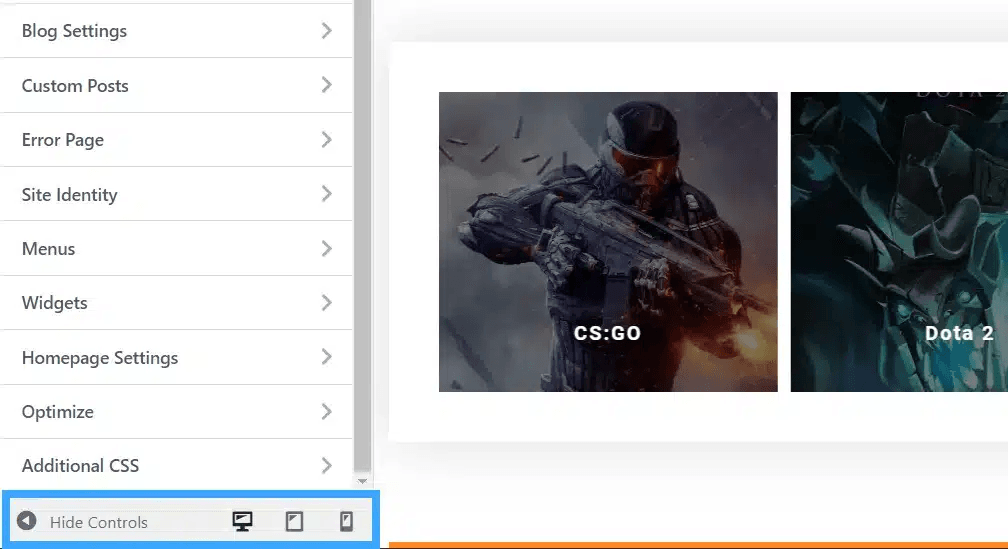Open the Error Page panel
This screenshot has width=1008, height=549.
[176, 140]
